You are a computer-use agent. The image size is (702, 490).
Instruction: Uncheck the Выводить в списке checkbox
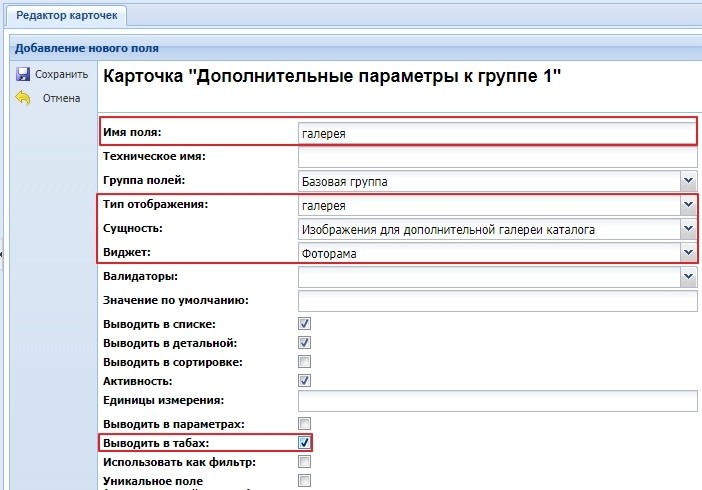(x=305, y=324)
